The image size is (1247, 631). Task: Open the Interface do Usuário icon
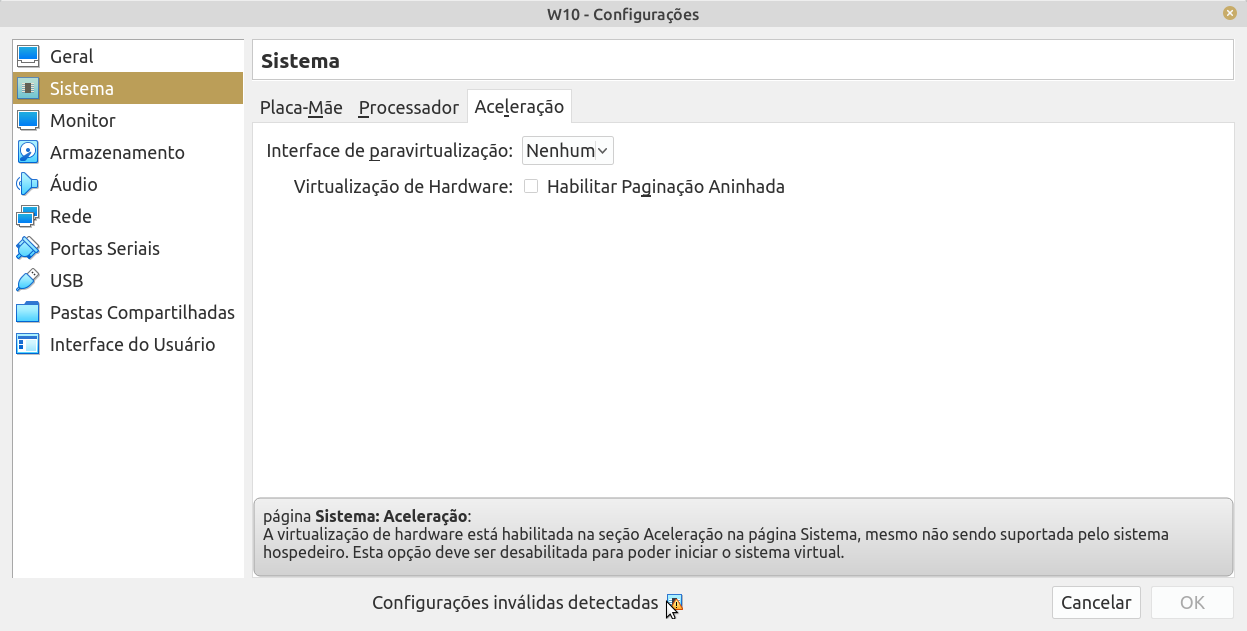(x=28, y=345)
